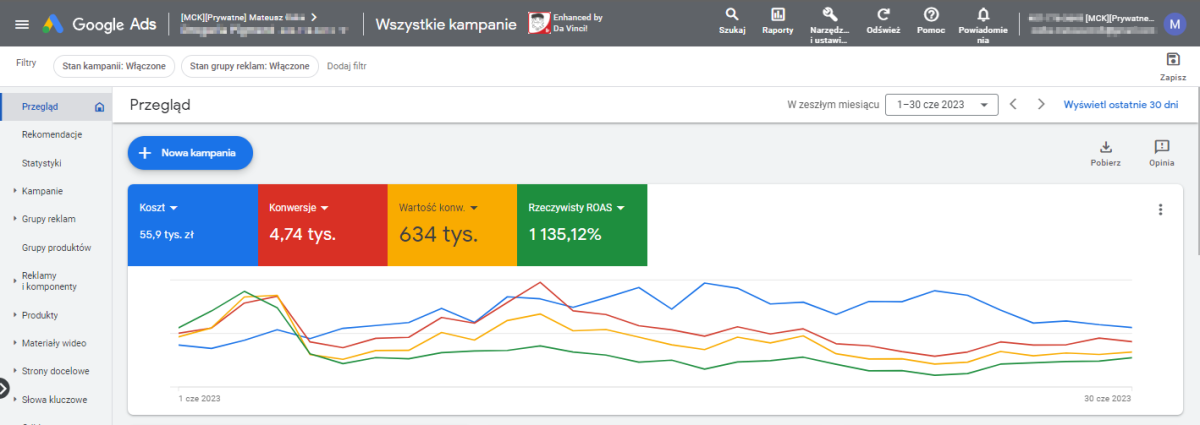Screen dimensions: 1200x425
Task: Open the date range dropdown
Action: coord(941,104)
